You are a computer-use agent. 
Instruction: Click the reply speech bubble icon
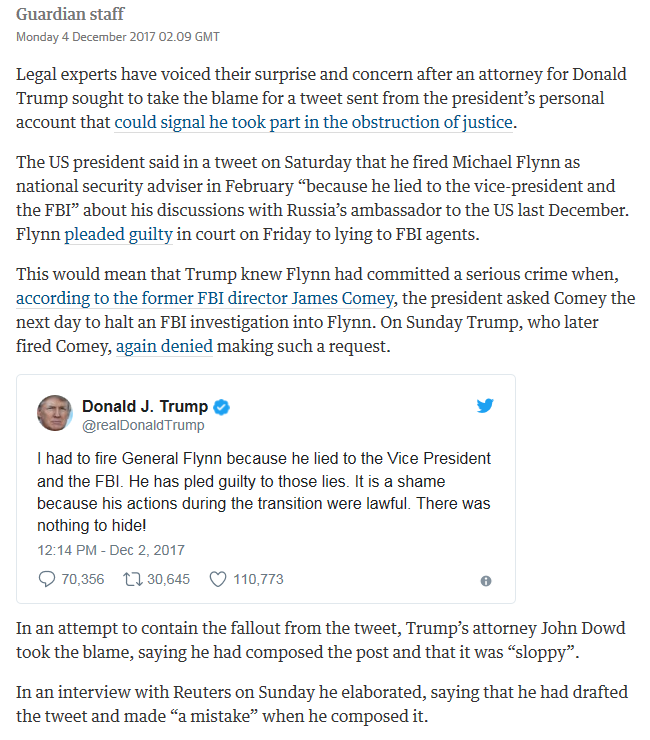(46, 579)
